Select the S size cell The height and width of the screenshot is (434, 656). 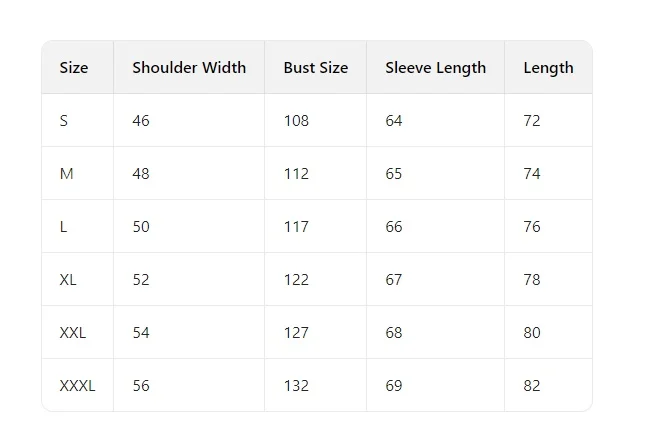click(64, 121)
